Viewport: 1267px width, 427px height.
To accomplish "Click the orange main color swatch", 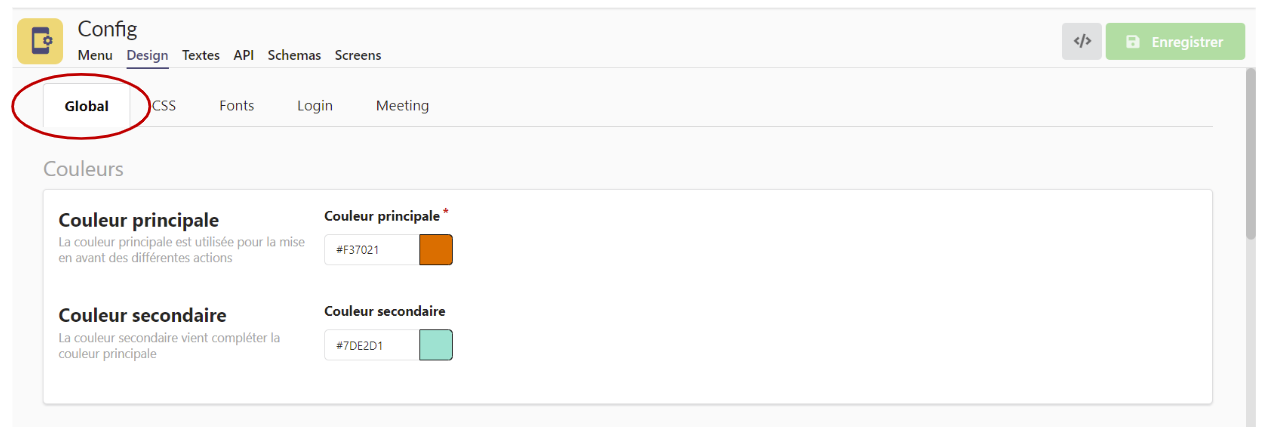I will click(x=436, y=250).
